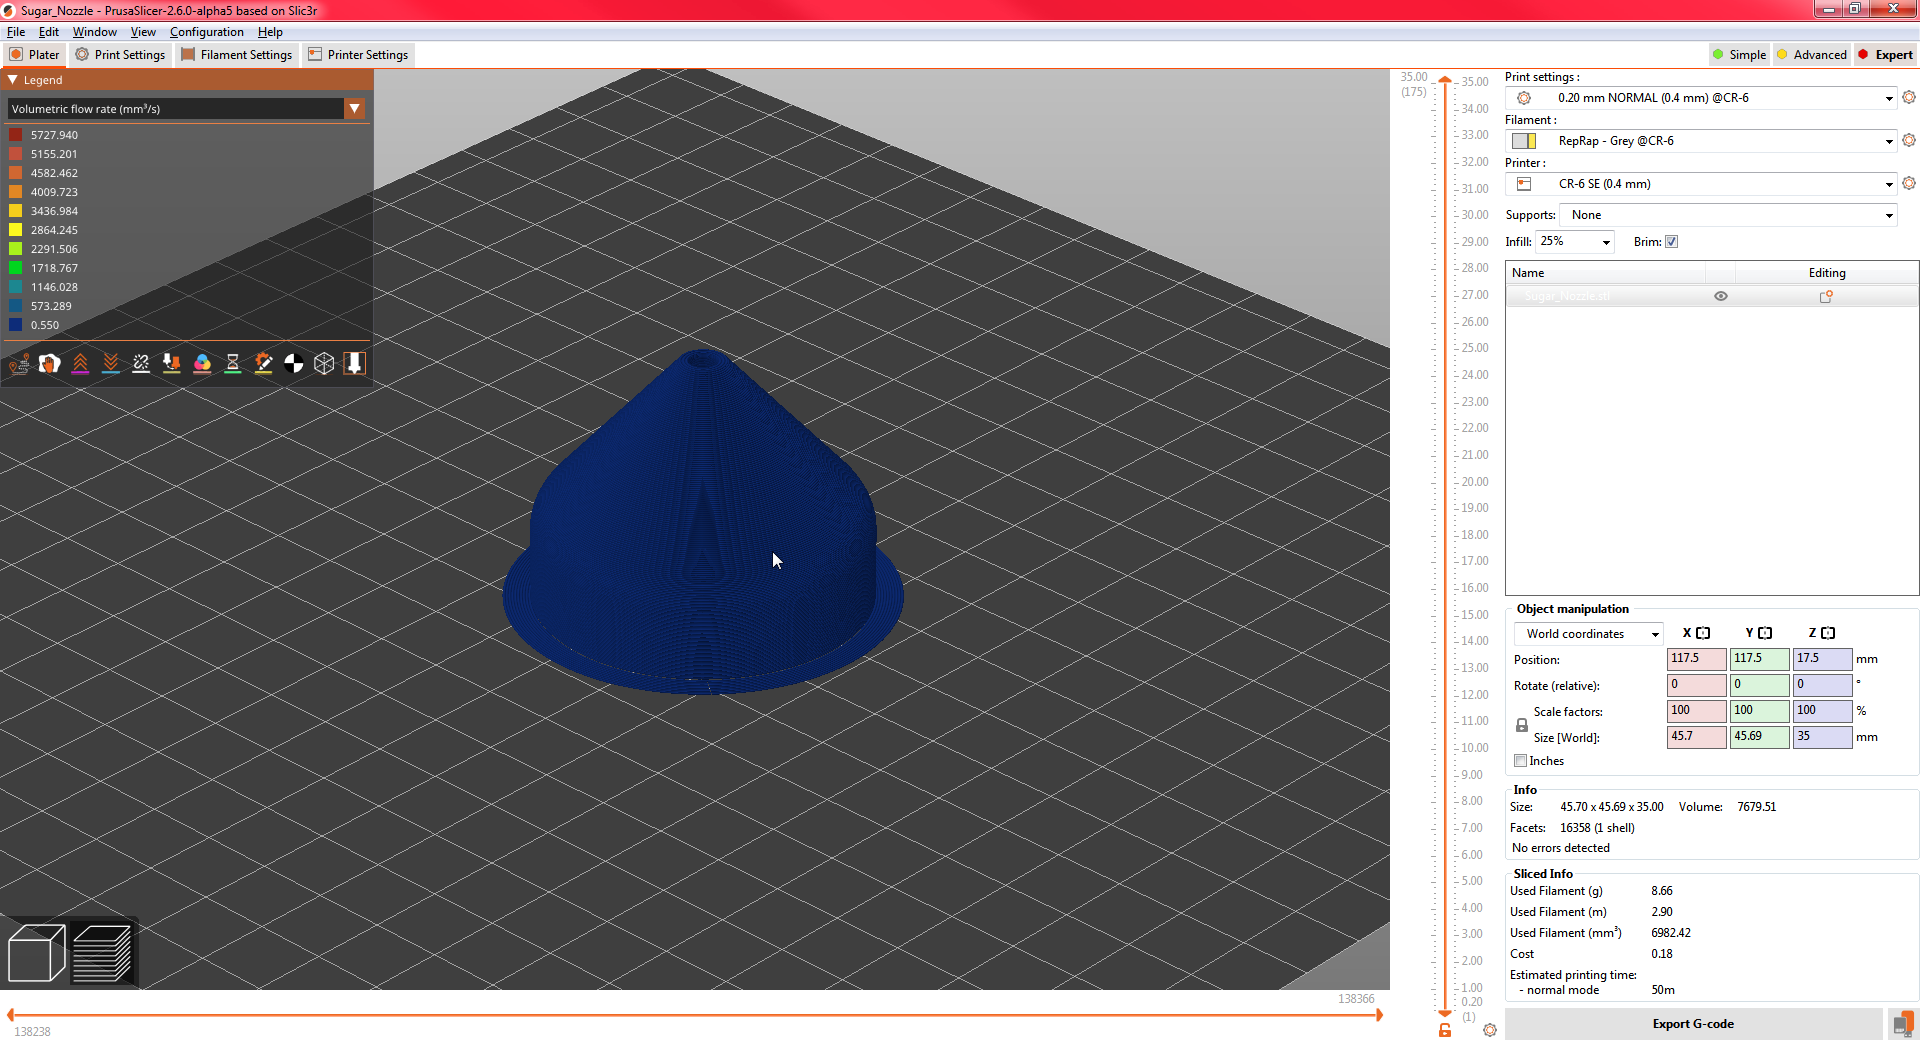Edit print settings preset gear icon

point(1909,97)
